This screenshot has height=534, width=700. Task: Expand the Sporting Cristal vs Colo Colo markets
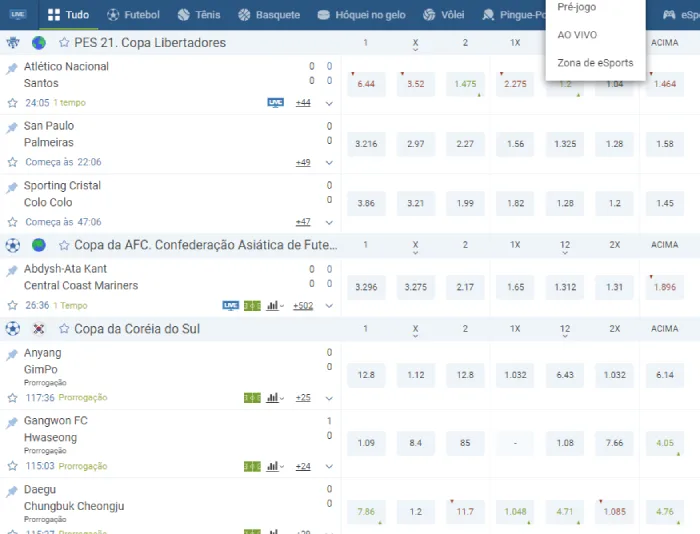click(x=329, y=222)
